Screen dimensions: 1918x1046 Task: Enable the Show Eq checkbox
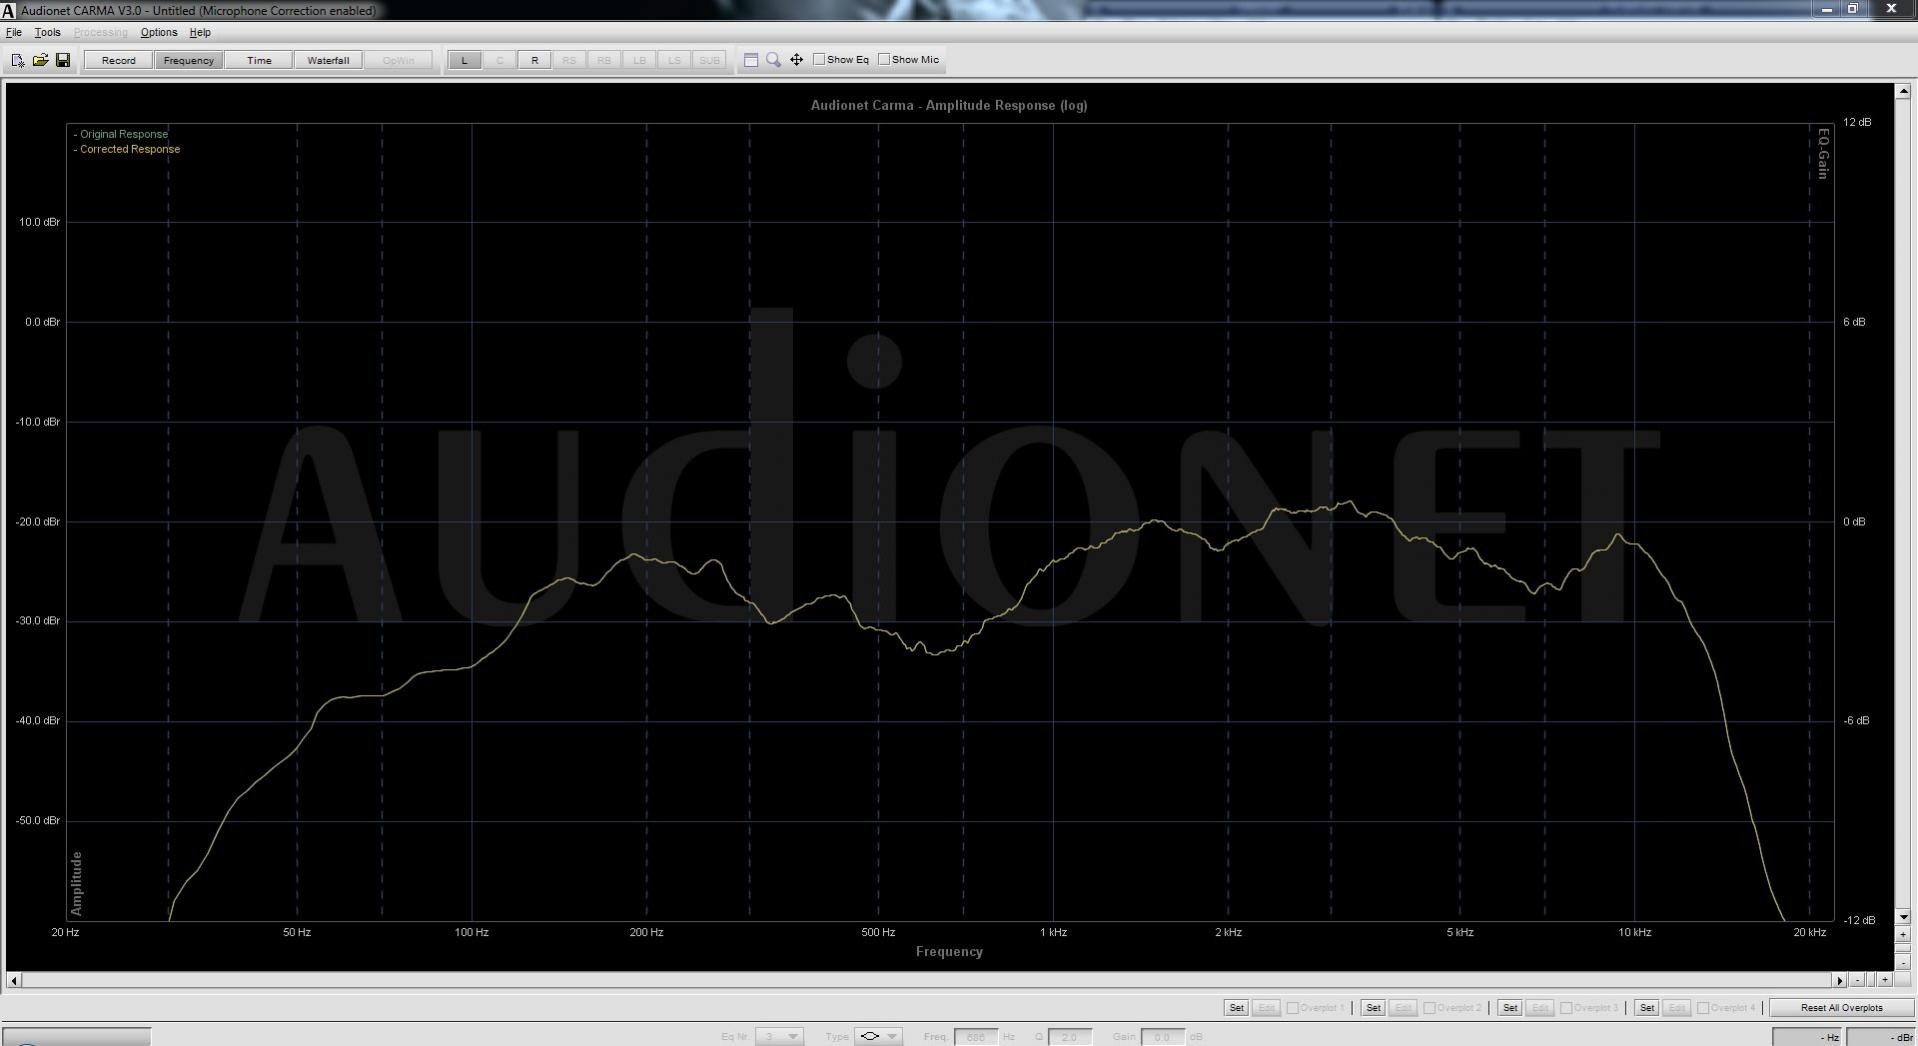(819, 59)
